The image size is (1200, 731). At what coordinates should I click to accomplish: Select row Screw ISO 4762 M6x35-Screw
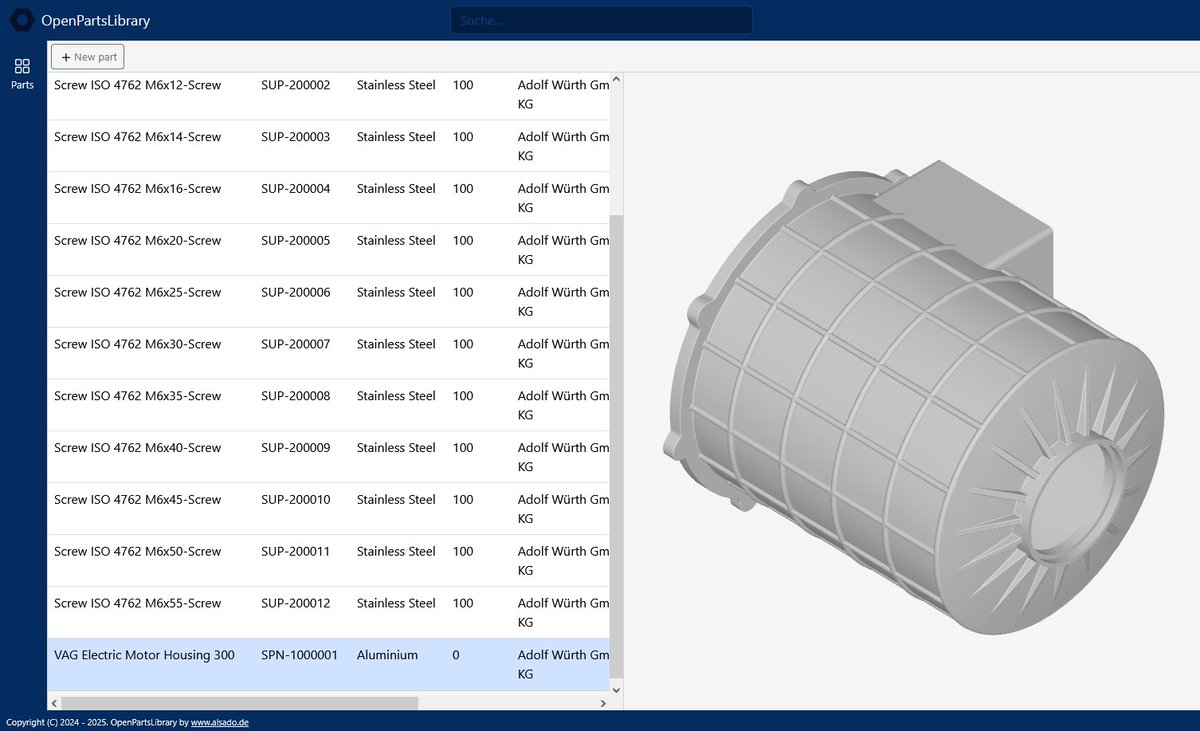point(328,406)
